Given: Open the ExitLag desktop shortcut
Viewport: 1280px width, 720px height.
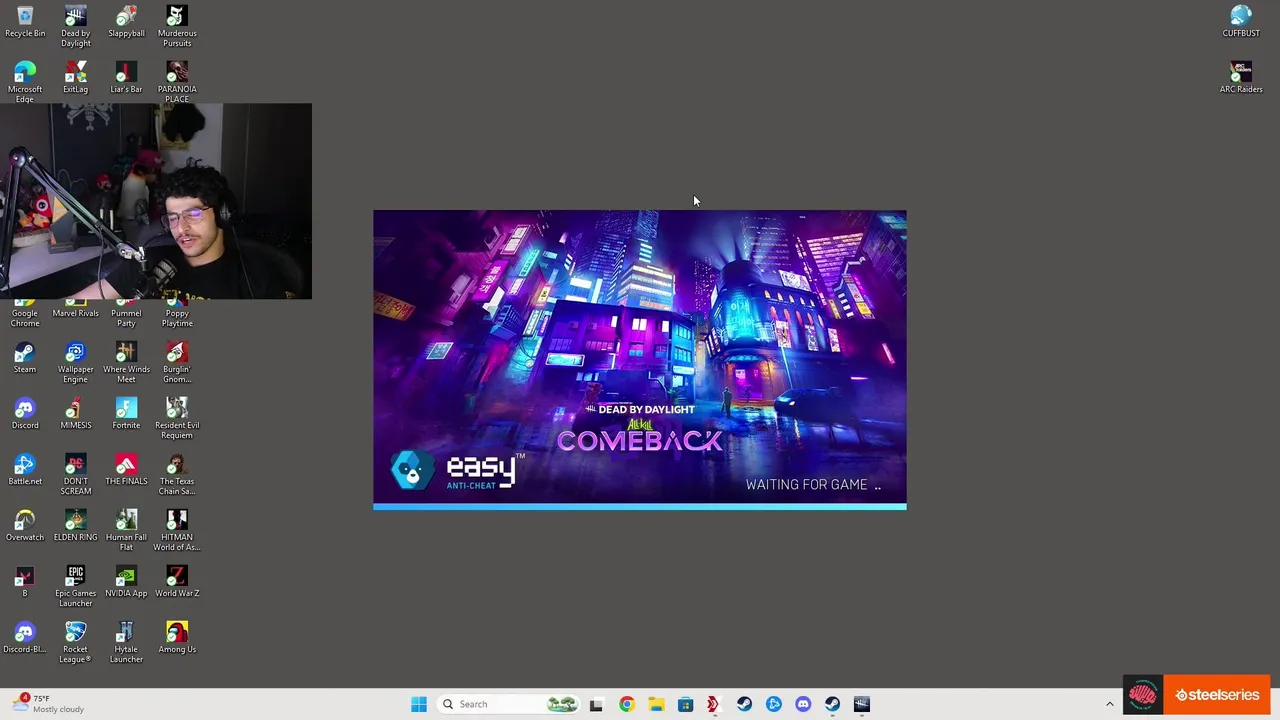Looking at the screenshot, I should click(75, 78).
